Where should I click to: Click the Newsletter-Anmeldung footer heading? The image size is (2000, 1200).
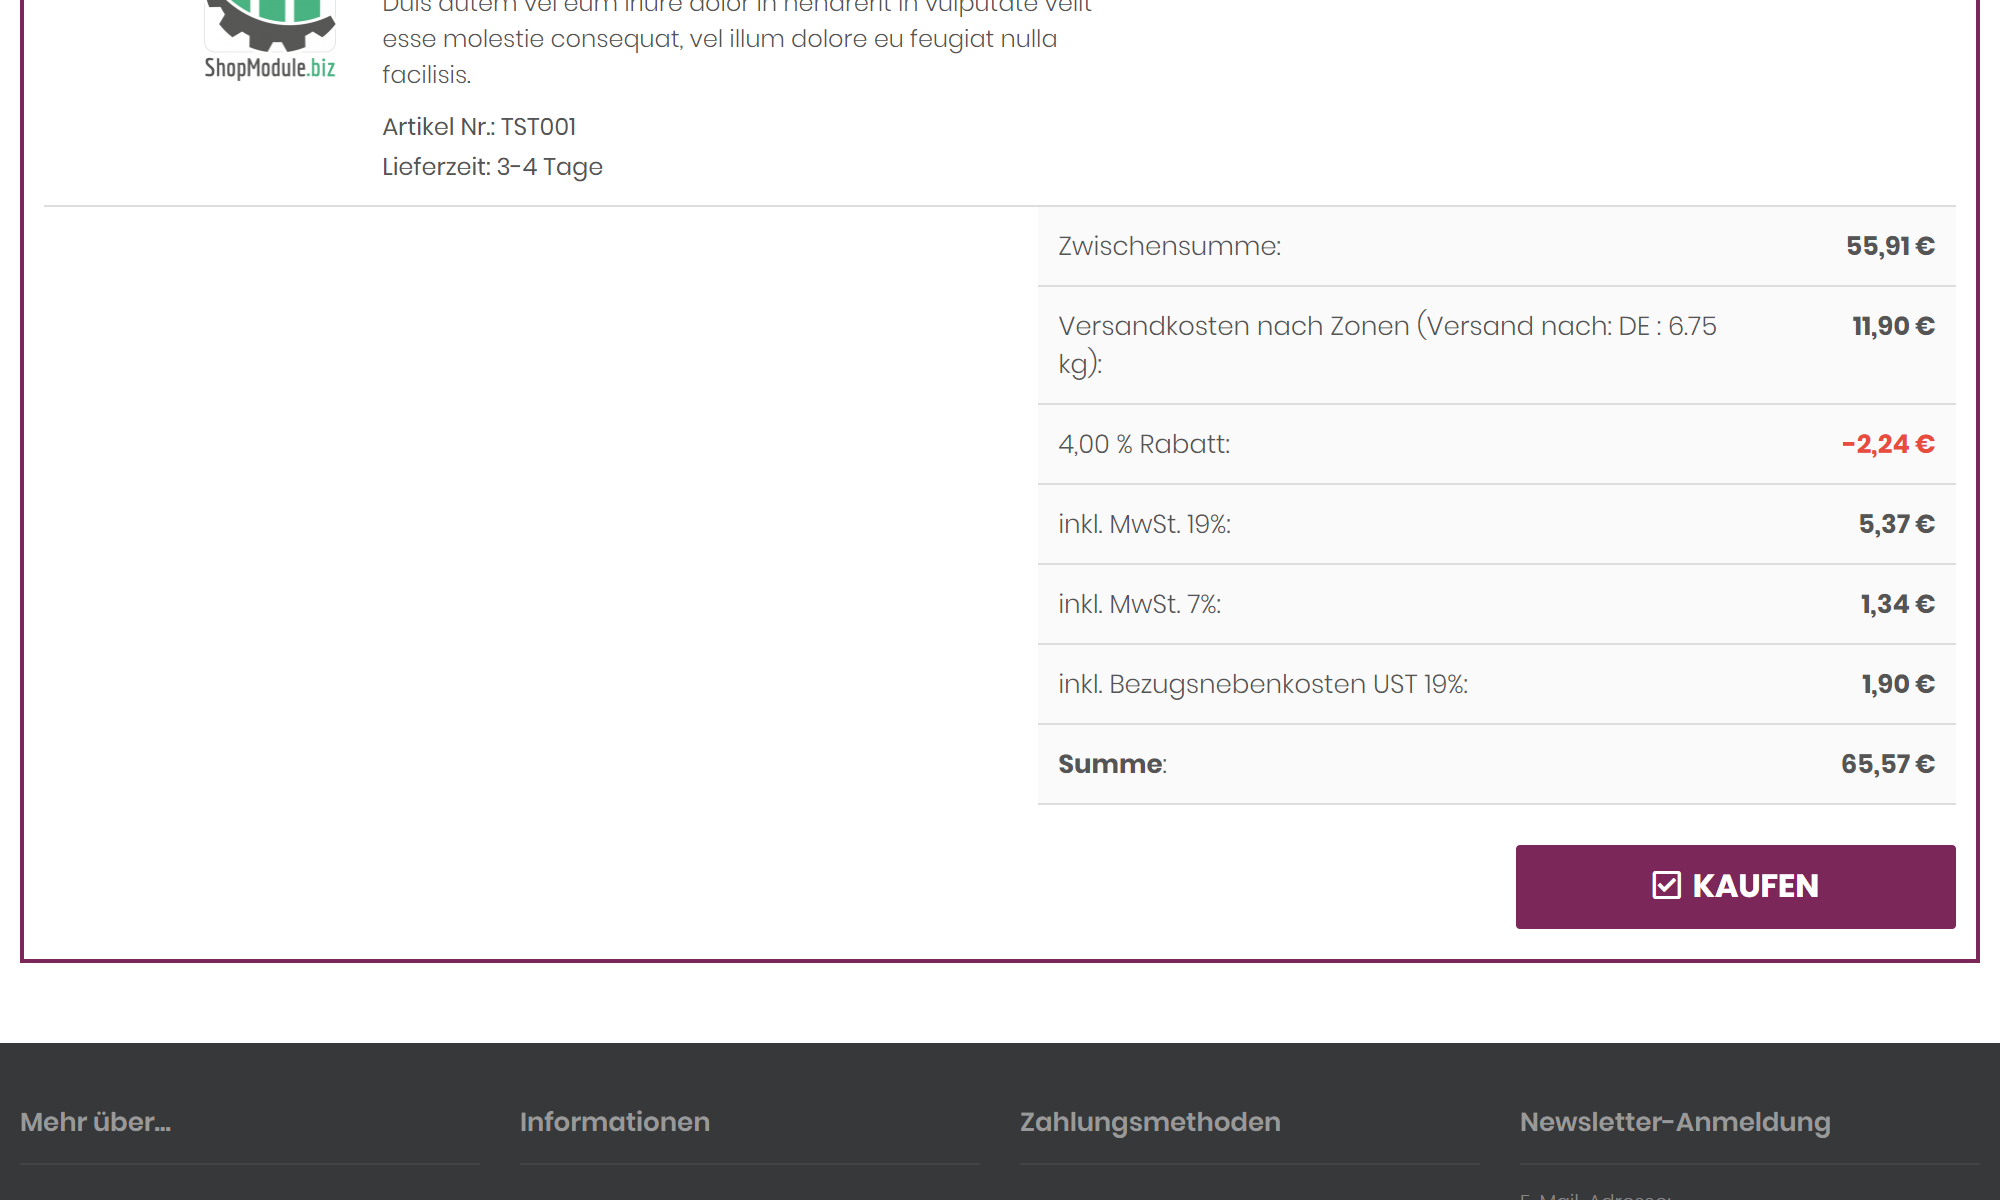pos(1675,1122)
